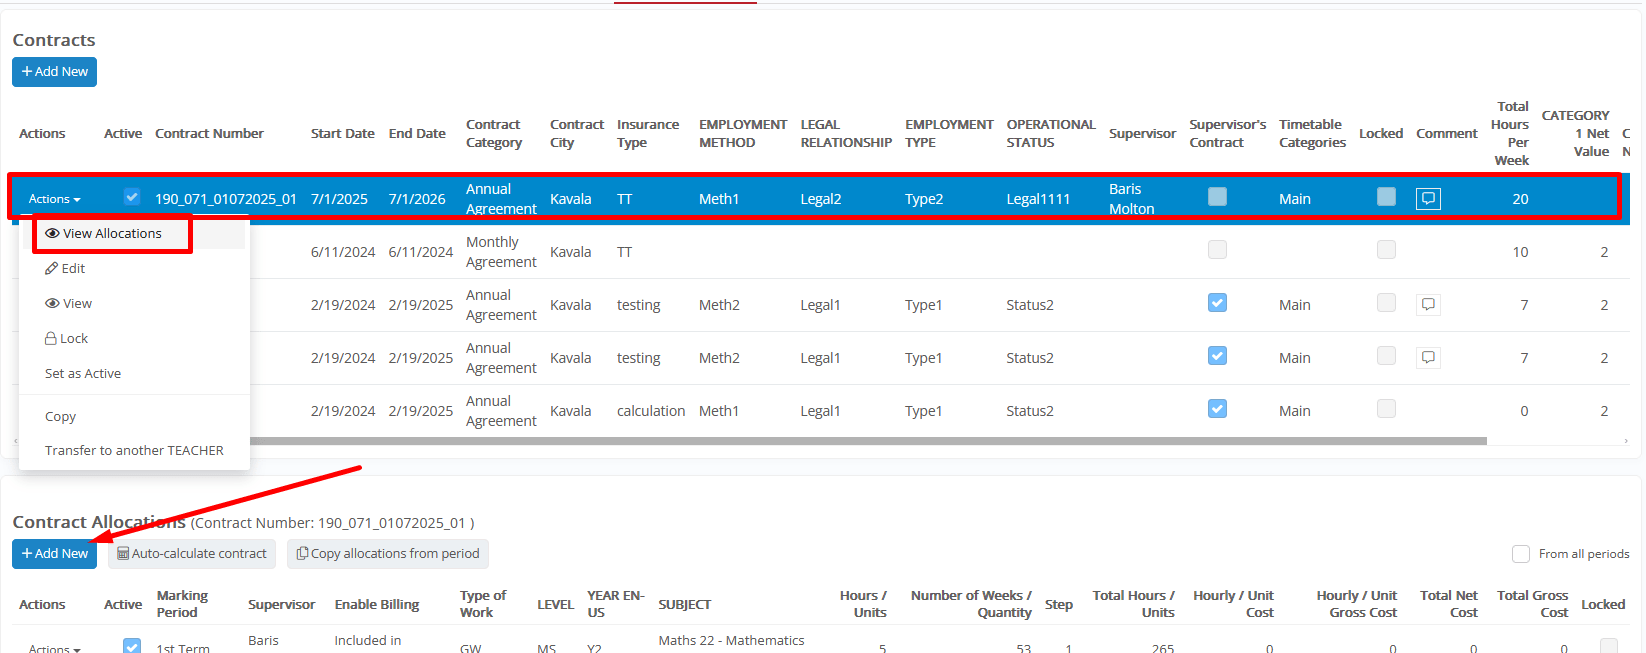Toggle From all periods checkbox

click(1521, 553)
